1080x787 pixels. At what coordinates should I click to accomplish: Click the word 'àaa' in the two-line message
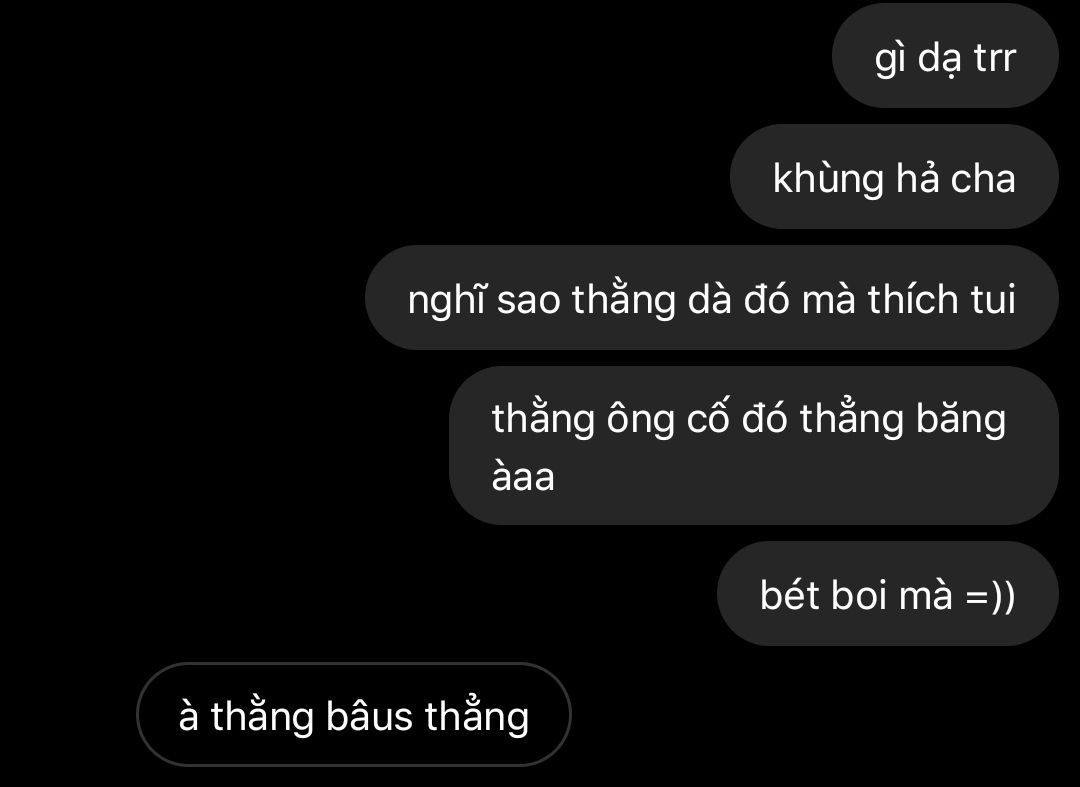(523, 477)
